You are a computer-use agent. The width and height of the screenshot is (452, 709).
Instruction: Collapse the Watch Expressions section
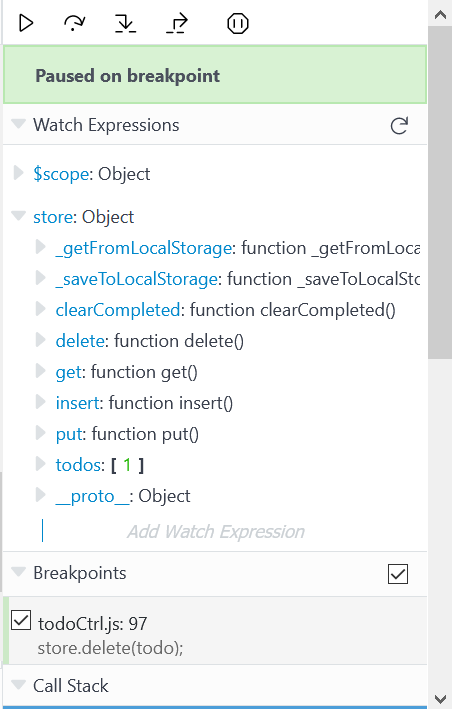click(19, 123)
